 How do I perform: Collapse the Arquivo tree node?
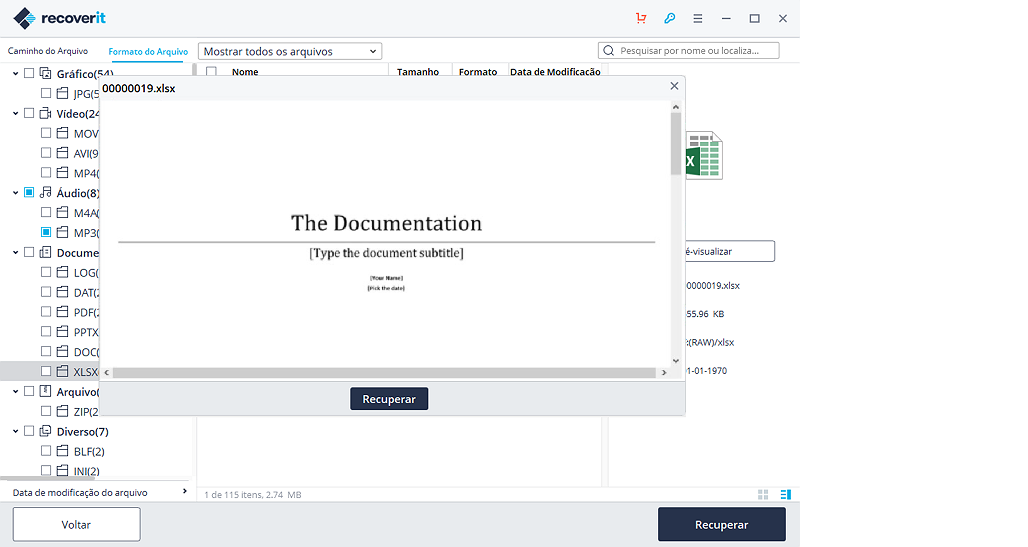tap(15, 392)
